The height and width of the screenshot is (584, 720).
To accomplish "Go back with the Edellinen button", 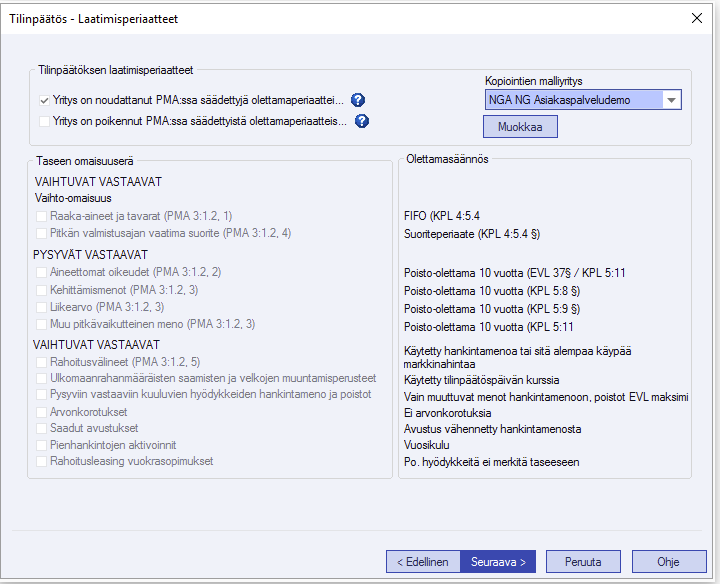I will pyautogui.click(x=423, y=561).
